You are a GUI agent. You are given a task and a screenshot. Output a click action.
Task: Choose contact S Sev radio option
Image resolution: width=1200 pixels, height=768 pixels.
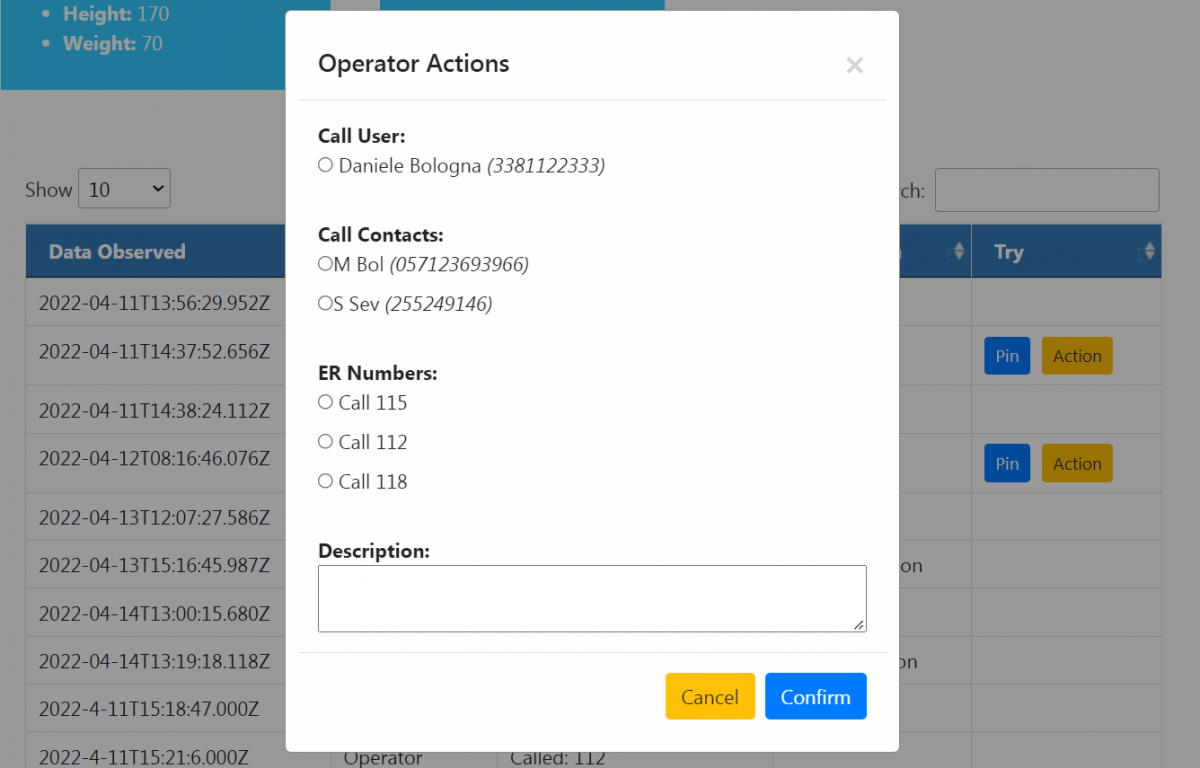(325, 303)
